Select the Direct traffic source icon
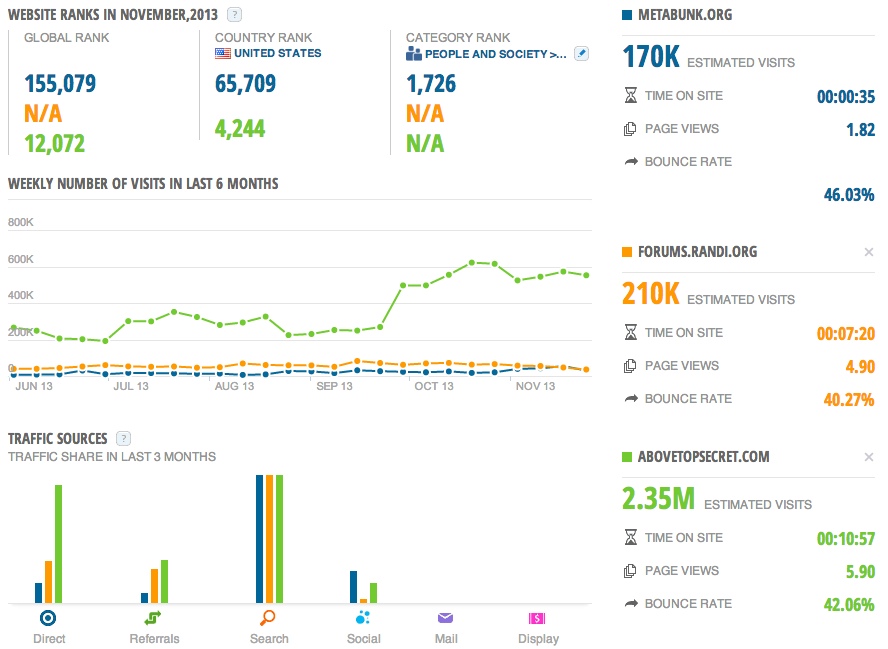 tap(50, 617)
